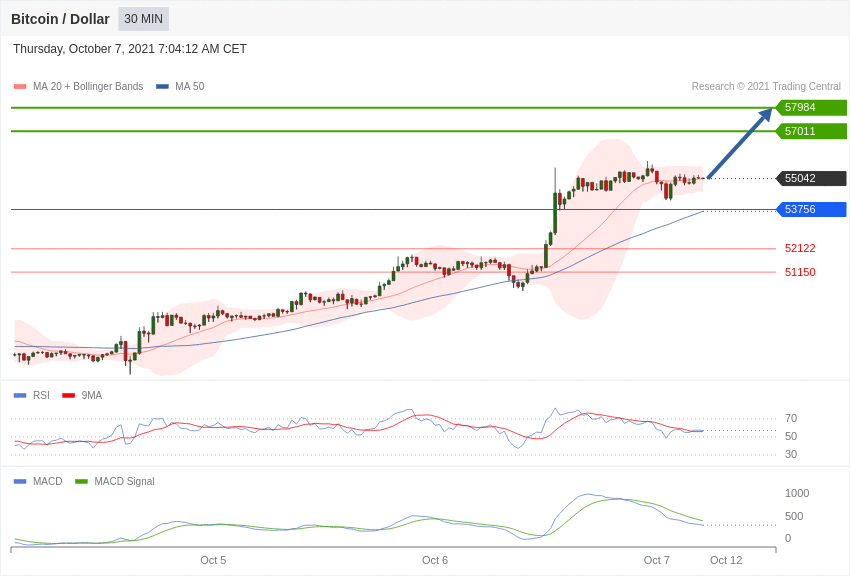Click the 30 MIN timeframe button
This screenshot has height=576, width=850.
click(143, 19)
